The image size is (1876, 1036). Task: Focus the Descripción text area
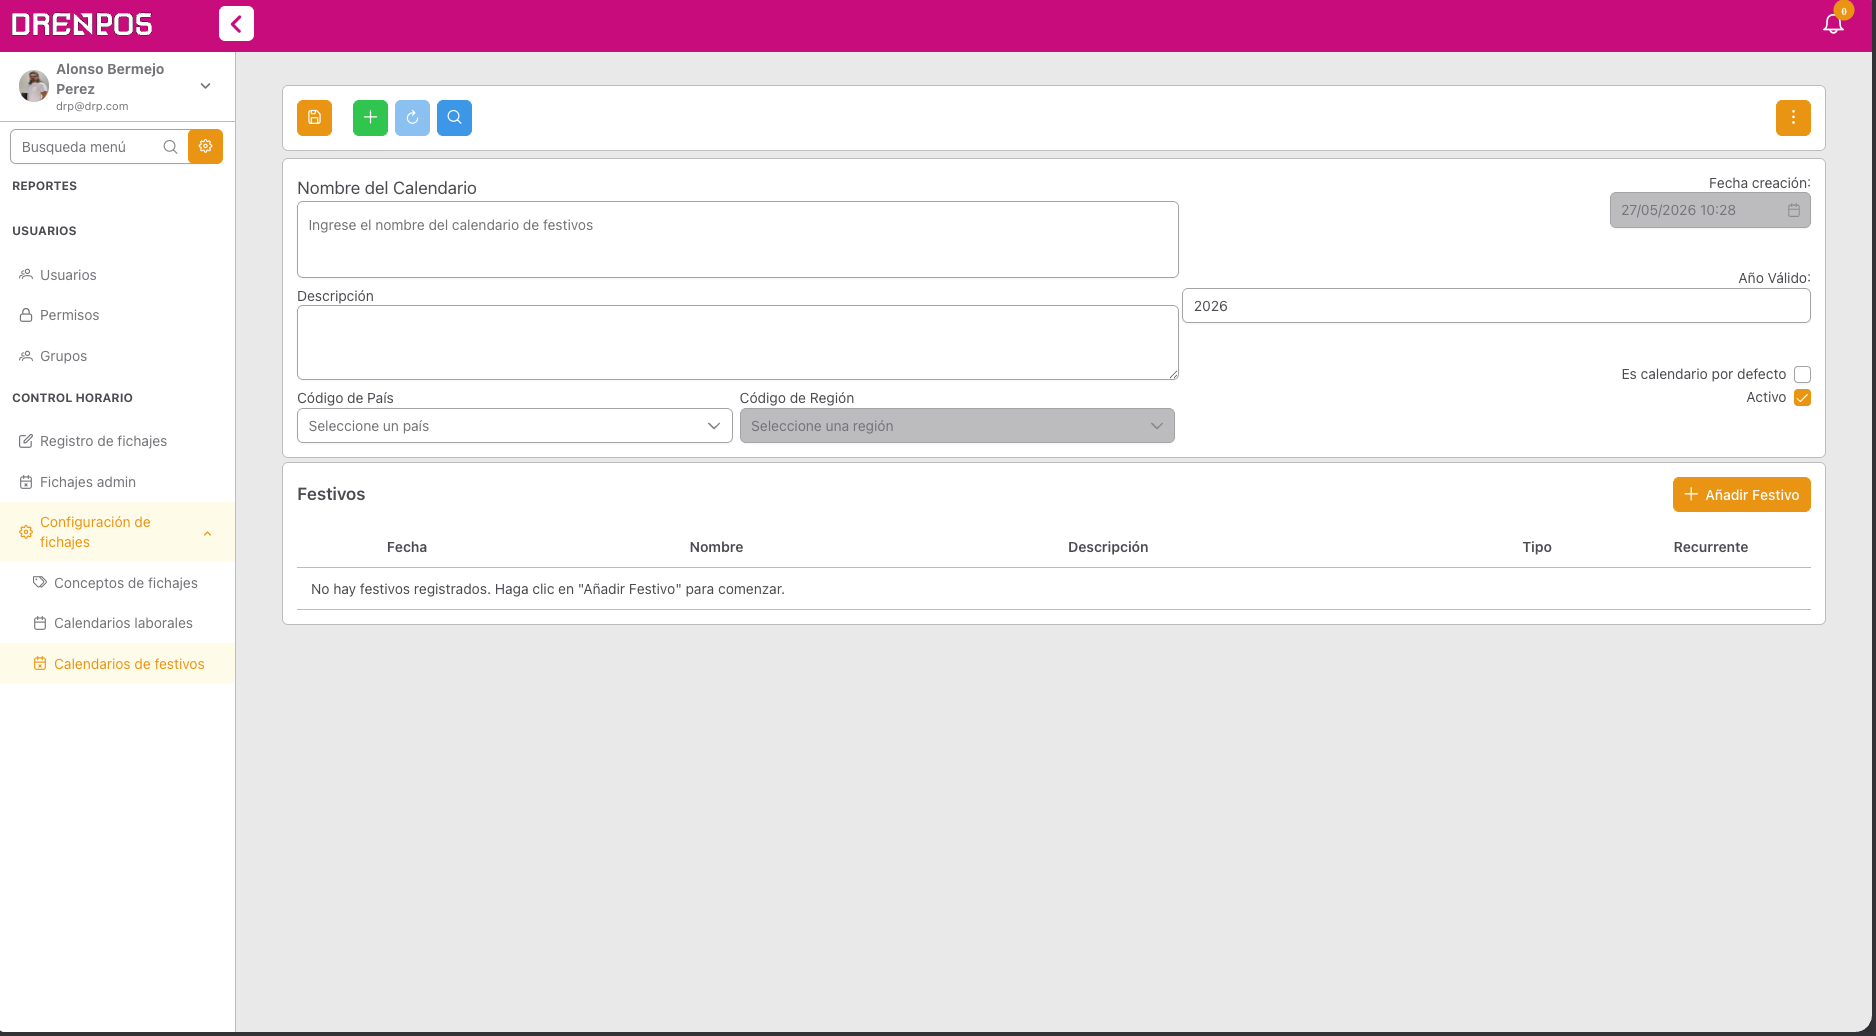tap(737, 343)
